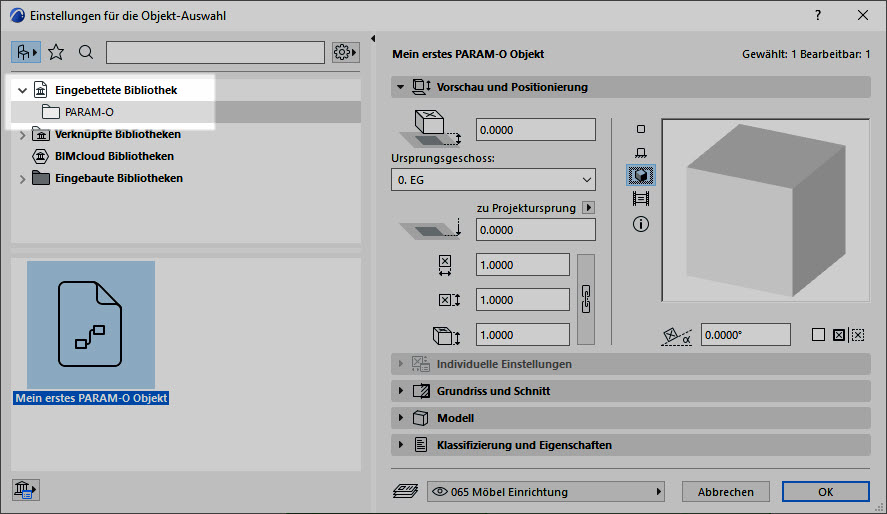Screen dimensions: 887x514
Task: Select Mein erstes PARAM-O Objekt thumbnail
Action: click(x=91, y=325)
